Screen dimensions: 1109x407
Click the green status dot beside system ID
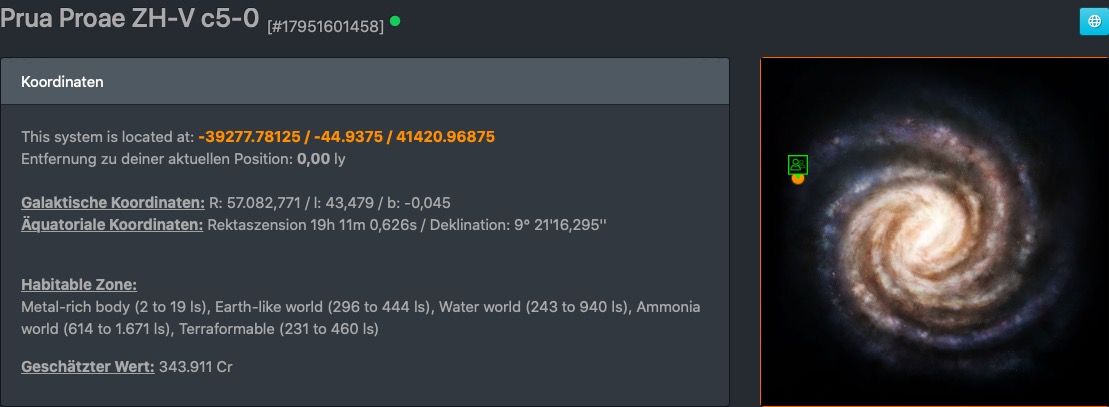point(395,20)
